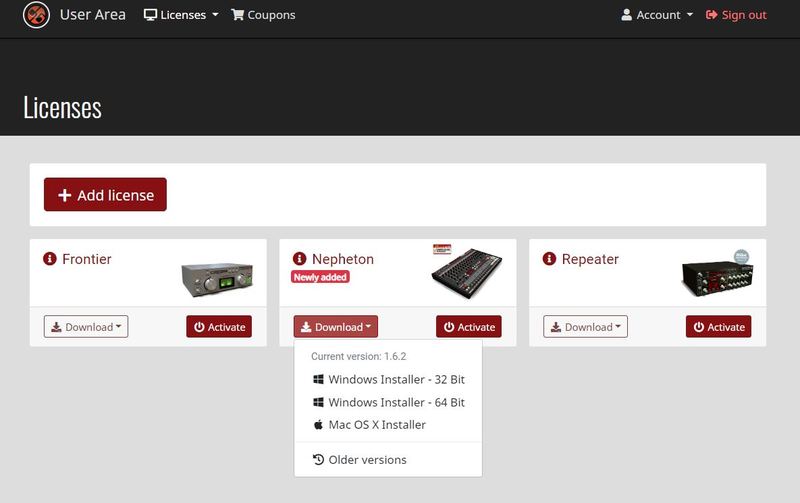This screenshot has width=800, height=503.
Task: Choose the Mac OS X Installer
Action: 388,425
